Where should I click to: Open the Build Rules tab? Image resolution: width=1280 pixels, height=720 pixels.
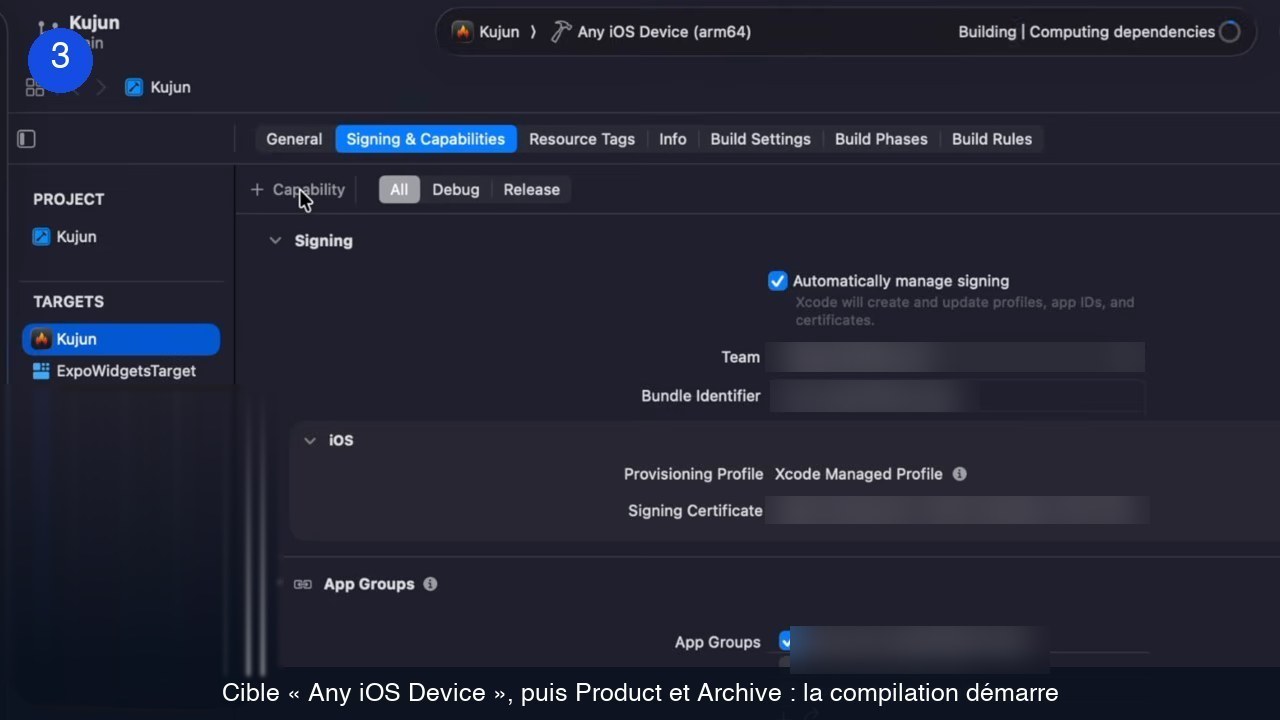click(x=992, y=139)
